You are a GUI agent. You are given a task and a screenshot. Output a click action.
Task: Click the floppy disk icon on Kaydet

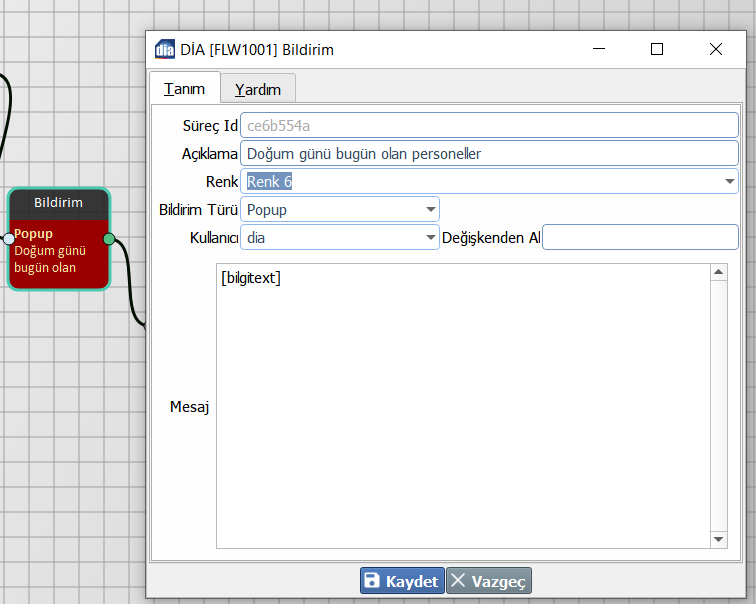[372, 581]
